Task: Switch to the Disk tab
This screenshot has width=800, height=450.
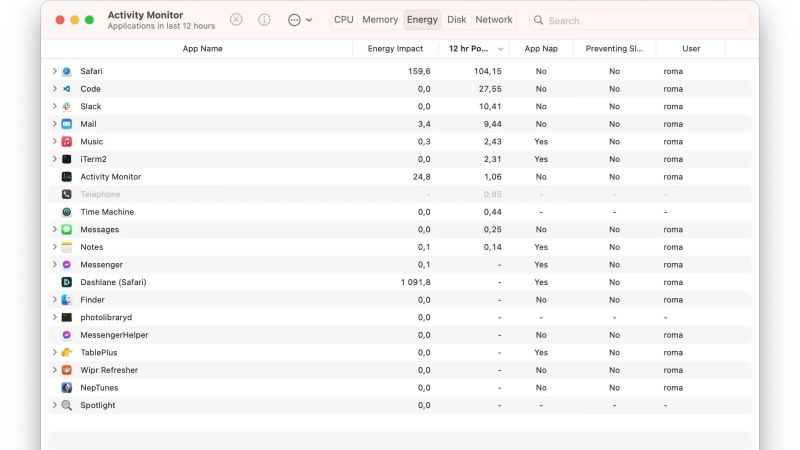Action: pos(457,20)
